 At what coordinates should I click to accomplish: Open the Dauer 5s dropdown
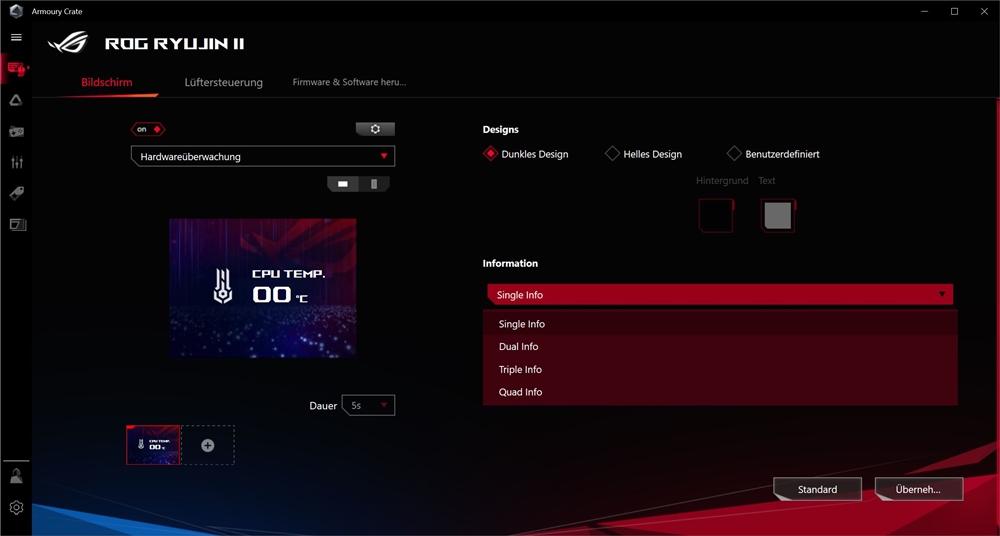369,405
